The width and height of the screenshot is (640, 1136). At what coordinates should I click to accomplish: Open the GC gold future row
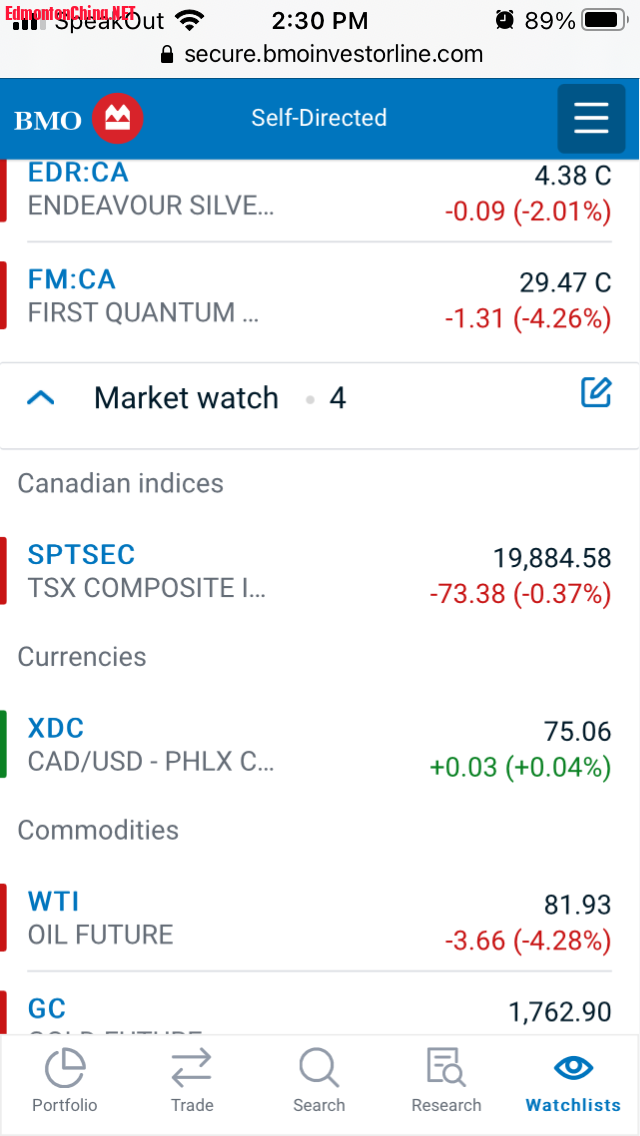pyautogui.click(x=320, y=1011)
